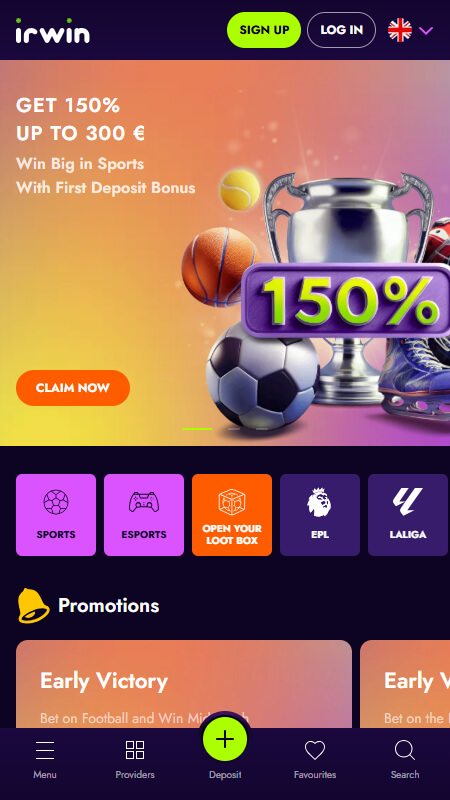
Task: Select the LaLiga tile
Action: [408, 515]
